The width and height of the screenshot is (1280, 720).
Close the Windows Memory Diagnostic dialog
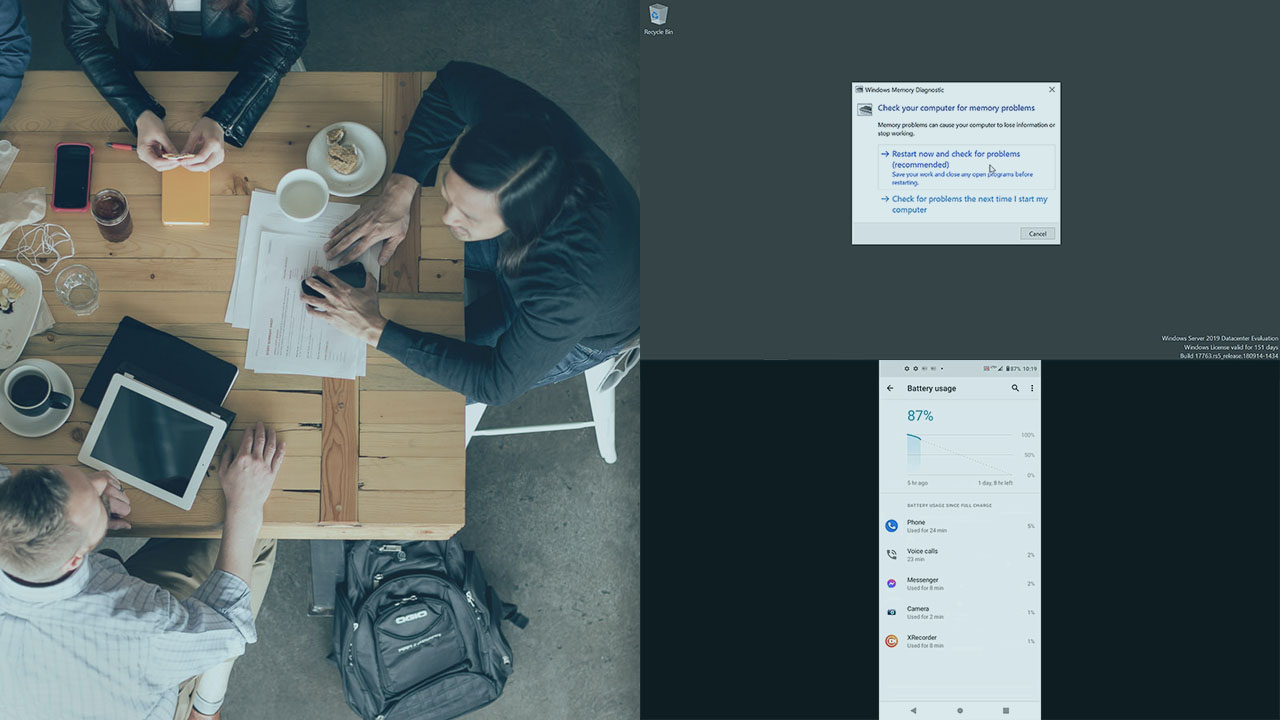(1051, 90)
